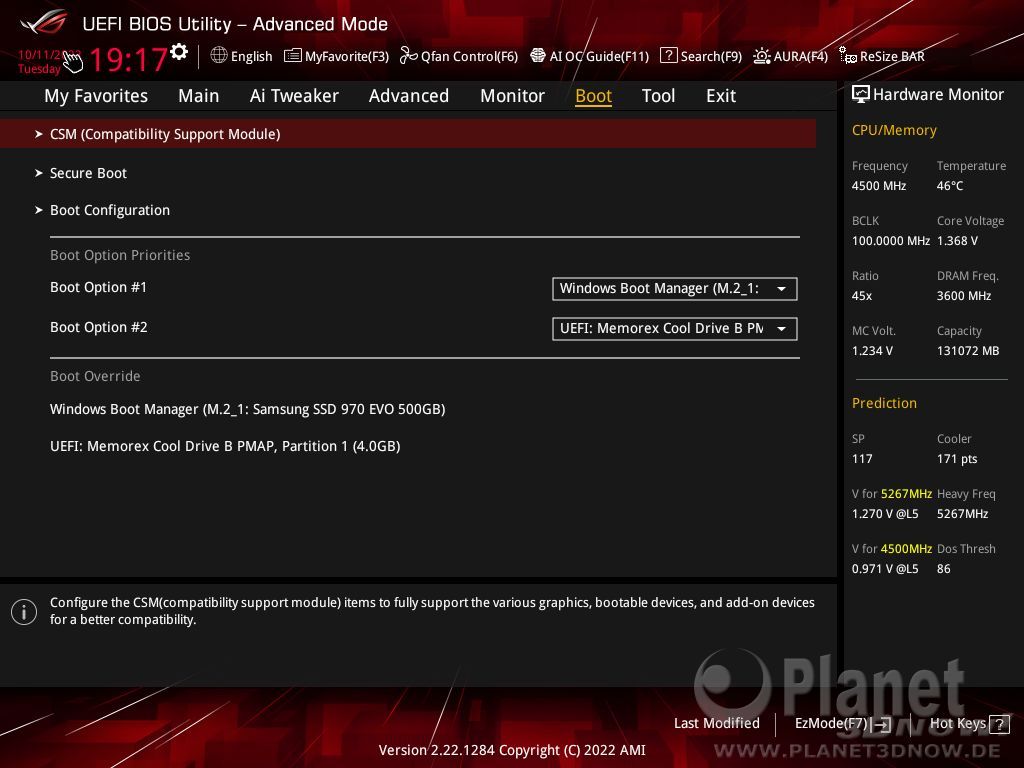
Task: Override boot with Windows Boot Manager Samsung SSD
Action: click(248, 409)
